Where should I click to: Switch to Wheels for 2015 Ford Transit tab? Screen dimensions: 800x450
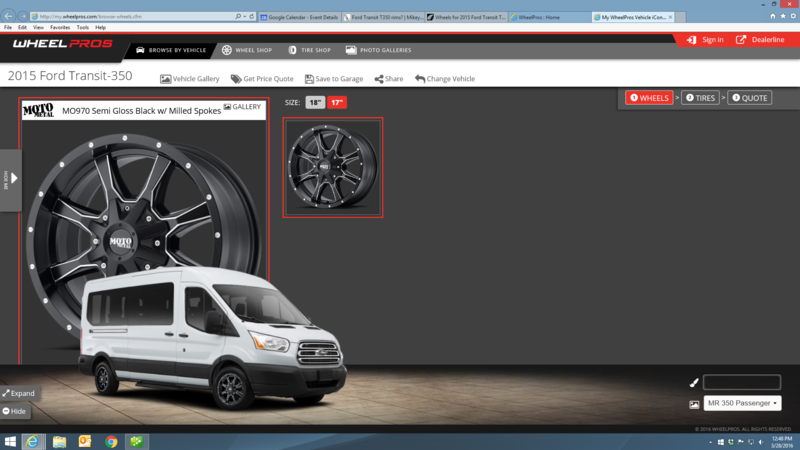point(466,17)
